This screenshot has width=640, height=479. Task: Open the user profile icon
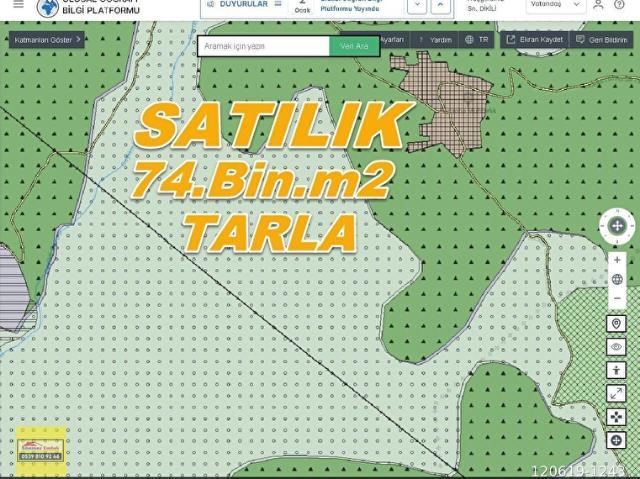(x=598, y=4)
